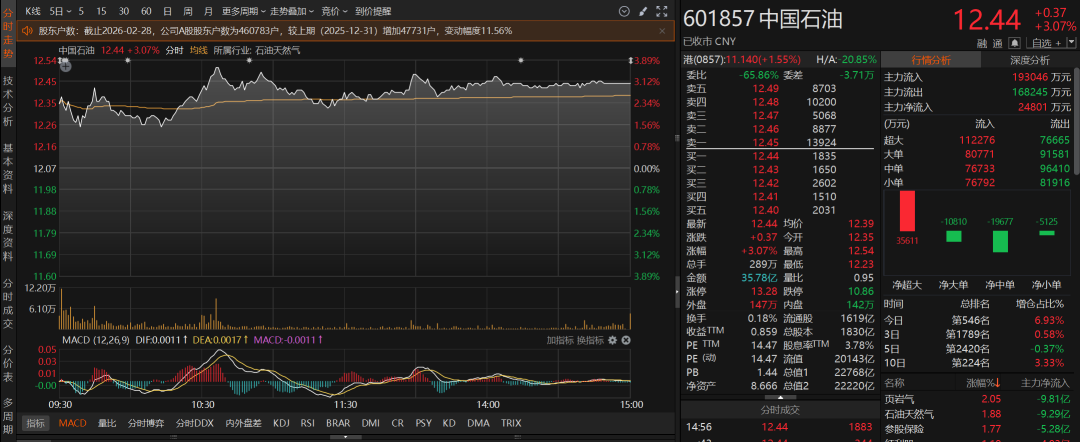This screenshot has height=442, width=1080.
Task: Open 基本资料 sidebar tab
Action: click(8, 168)
